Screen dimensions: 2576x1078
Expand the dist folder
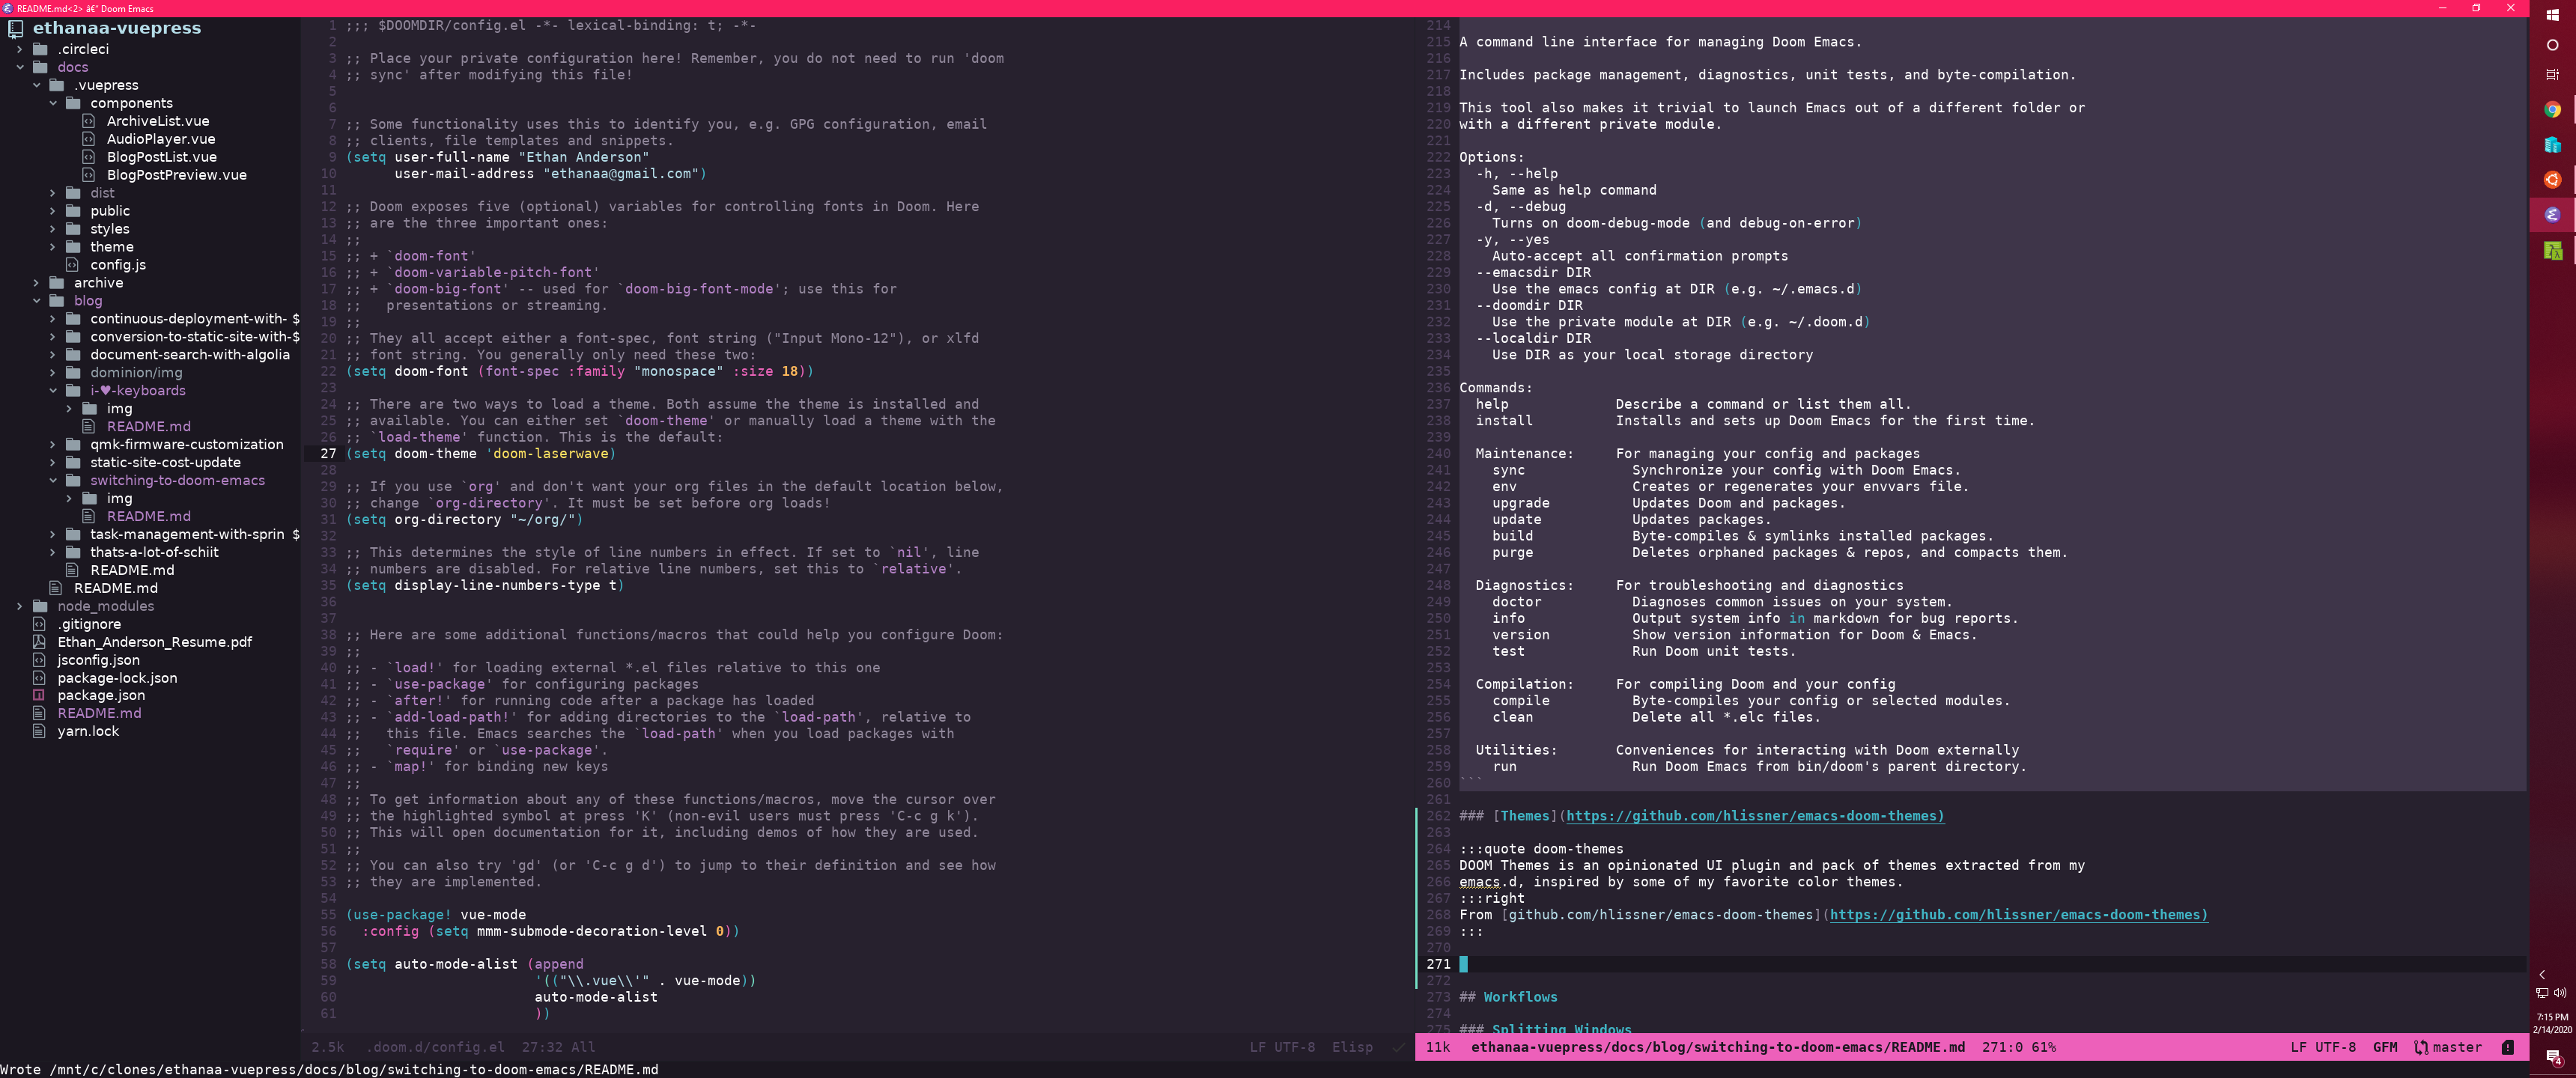[53, 193]
